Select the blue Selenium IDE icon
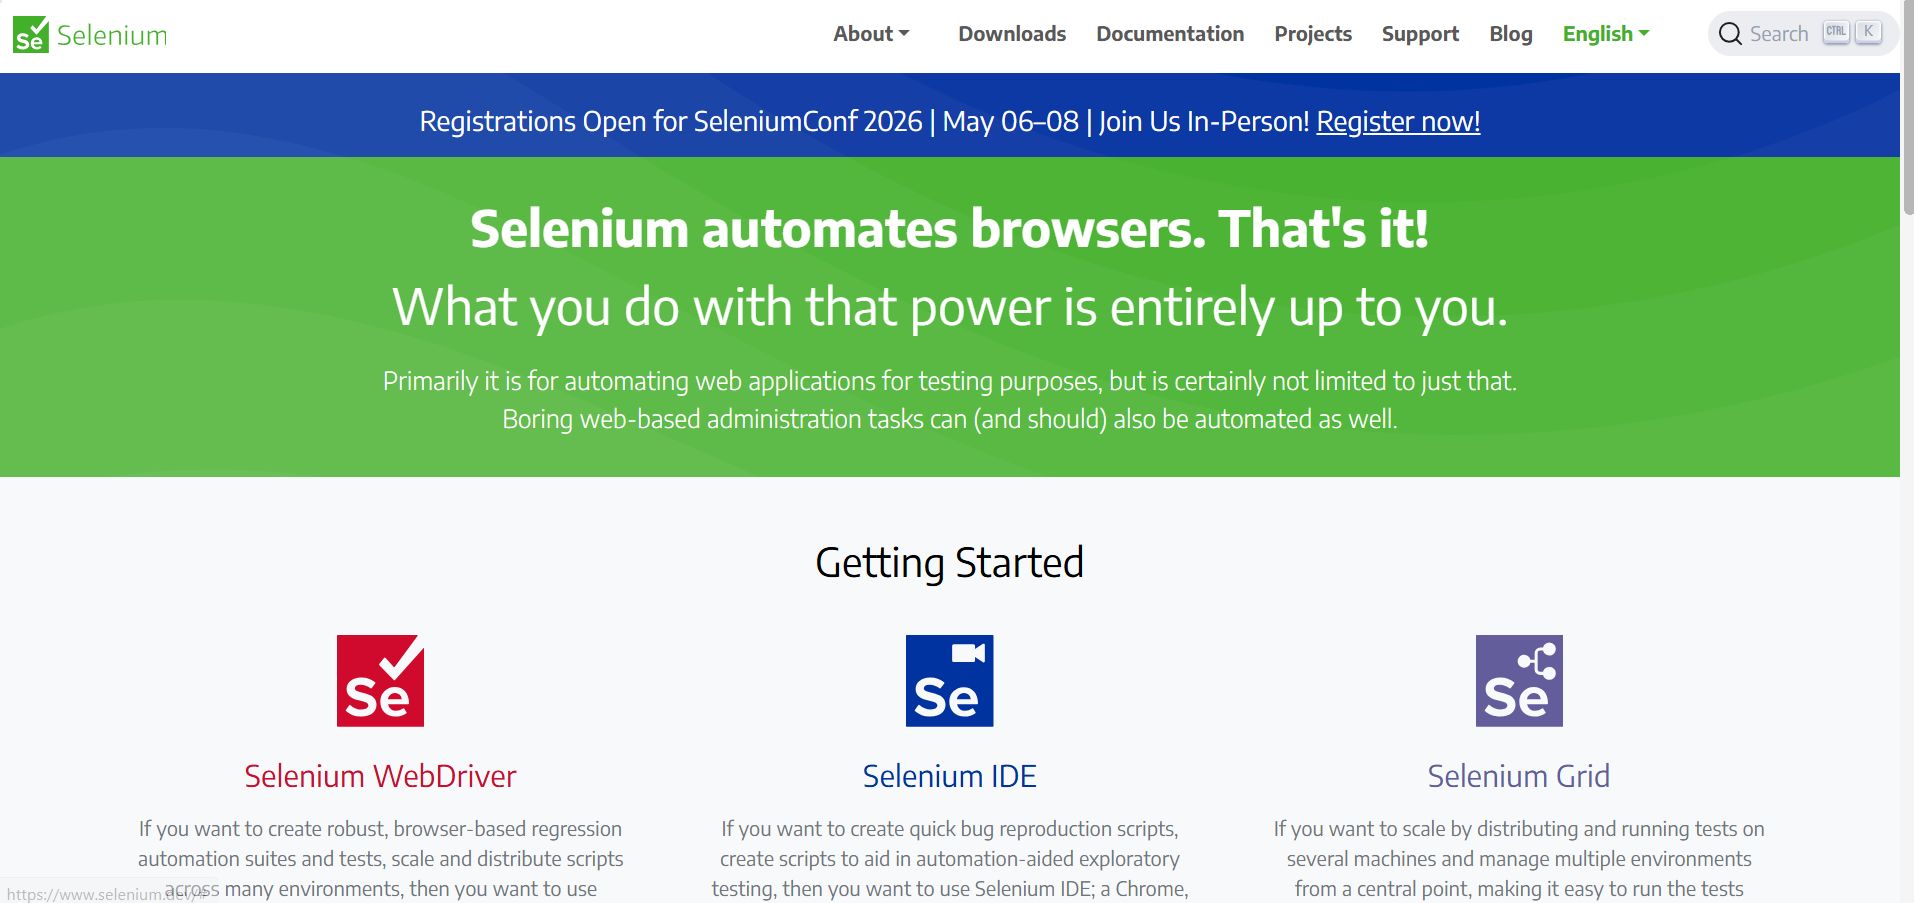The width and height of the screenshot is (1914, 903). coord(948,680)
